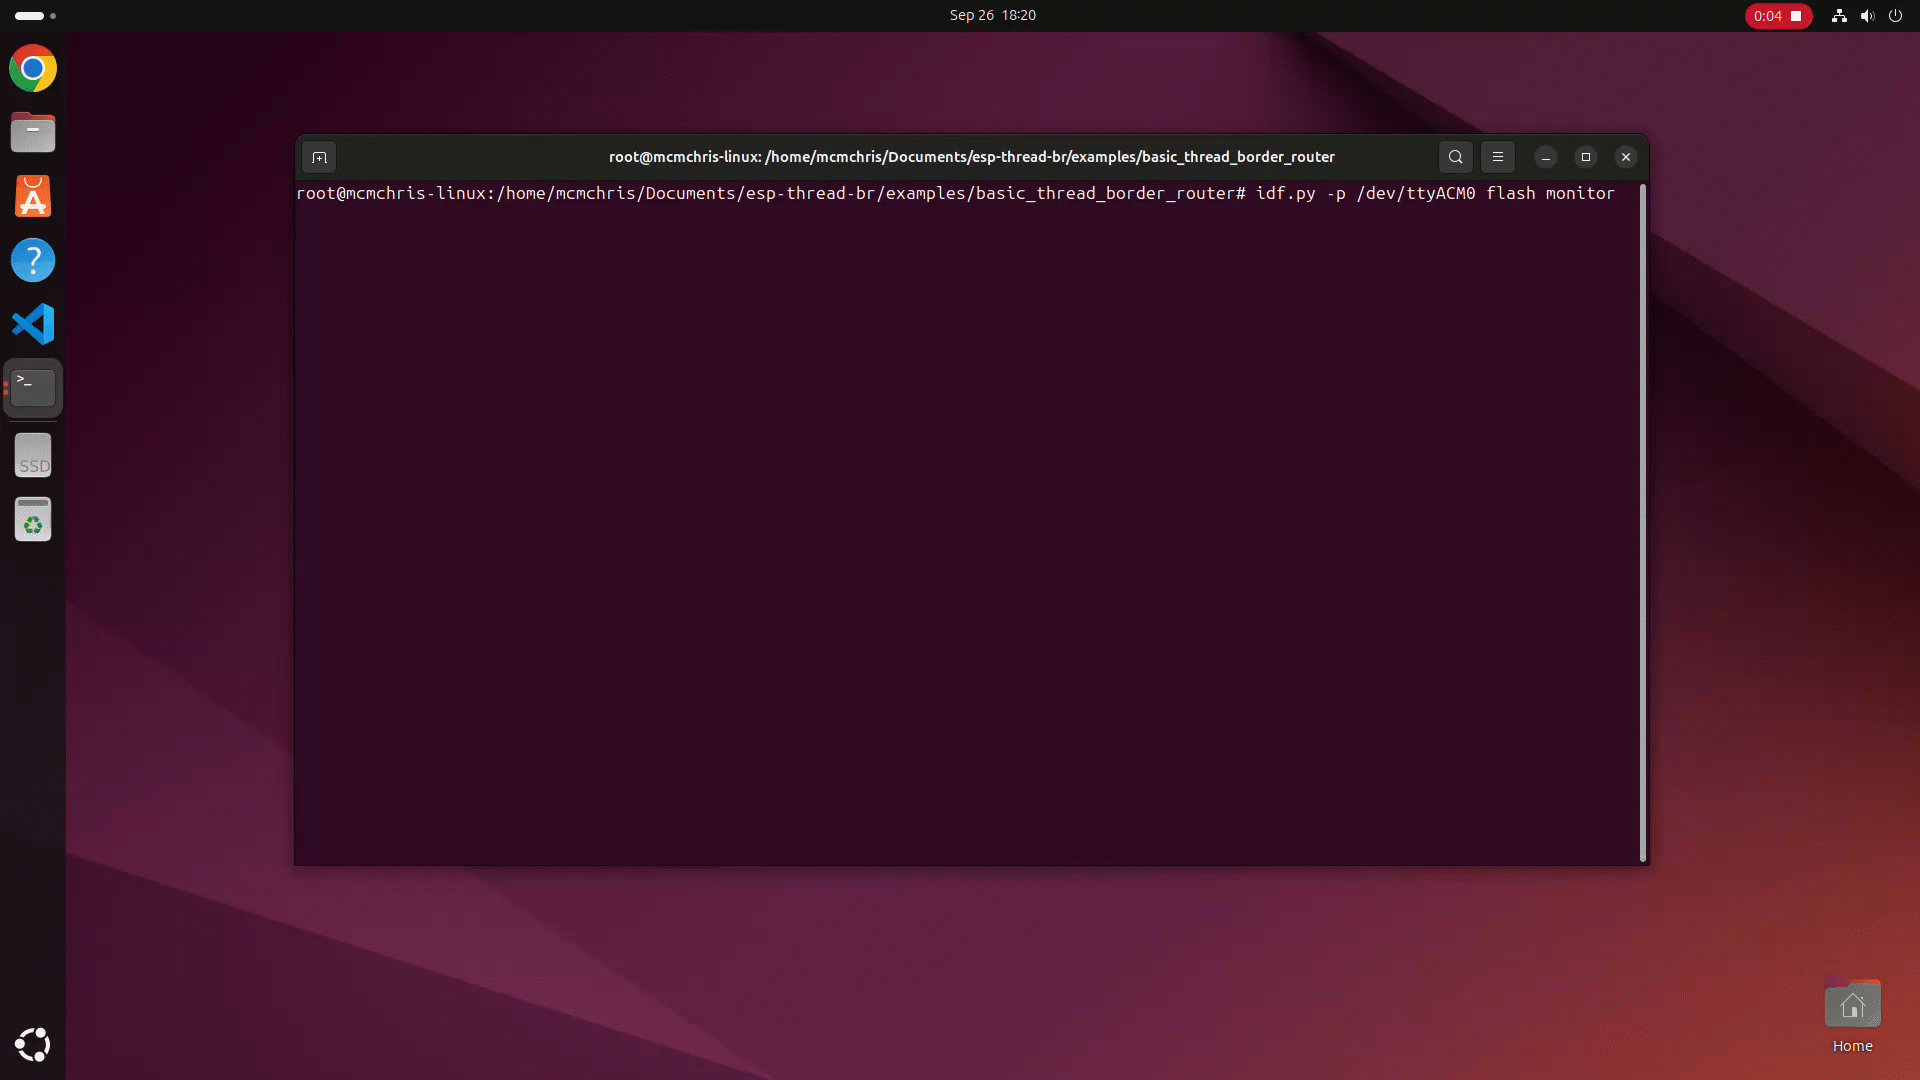Open Ubuntu App Center
Screen dimensions: 1920x1080
(x=33, y=196)
